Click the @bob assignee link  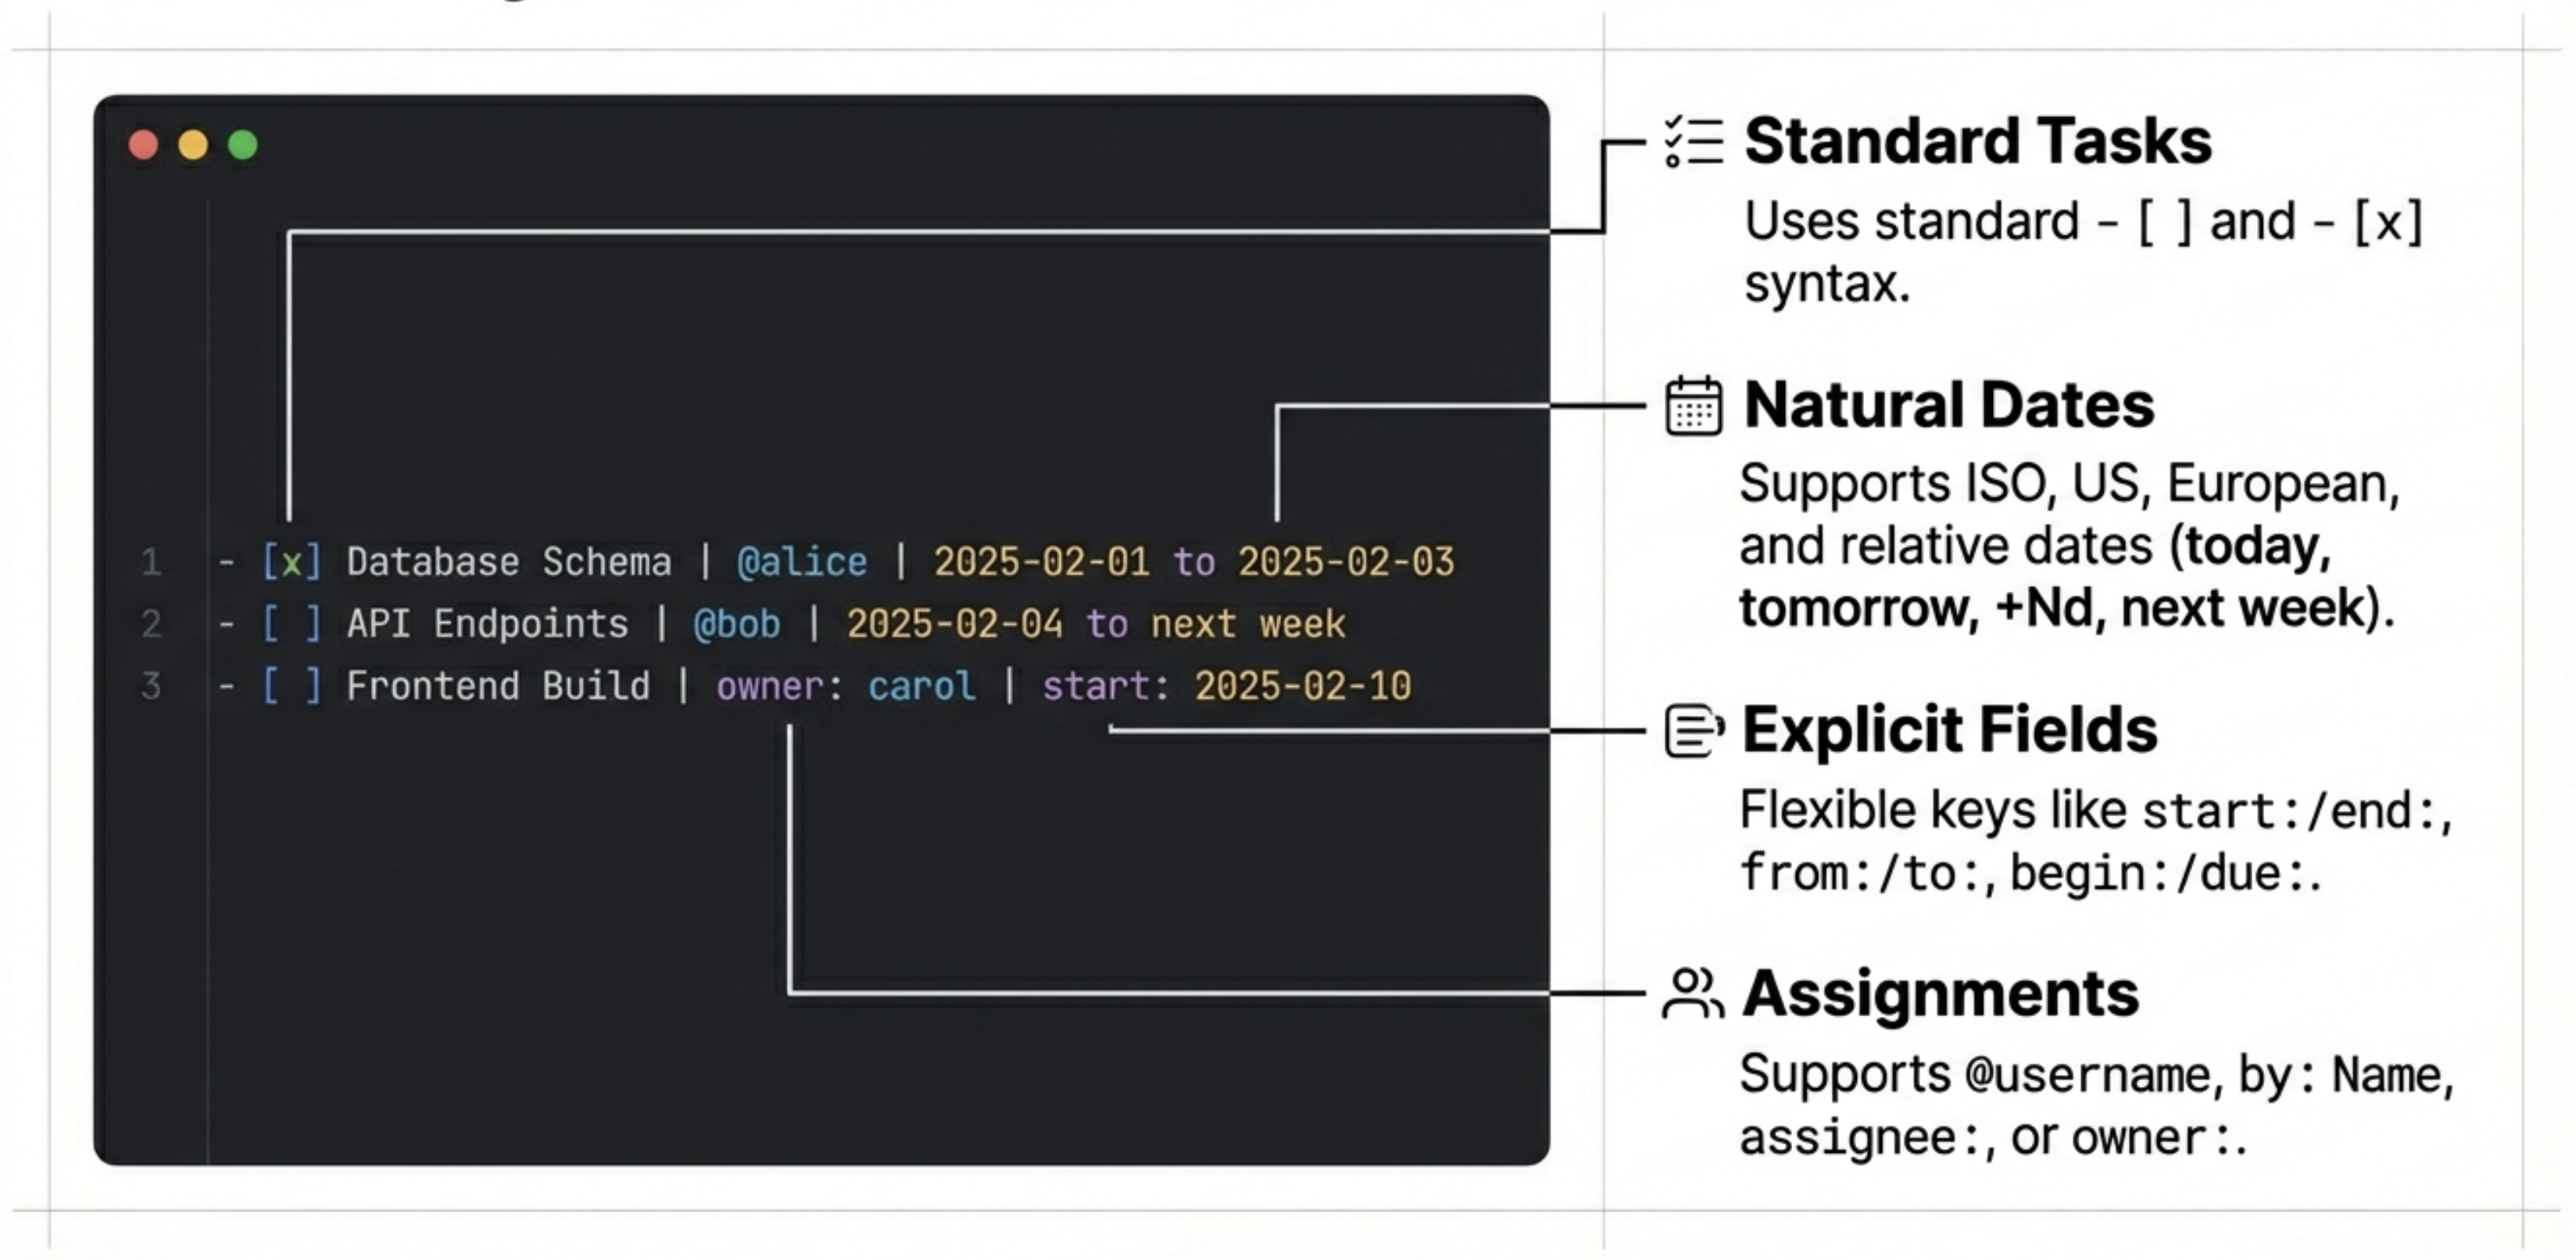pos(737,624)
